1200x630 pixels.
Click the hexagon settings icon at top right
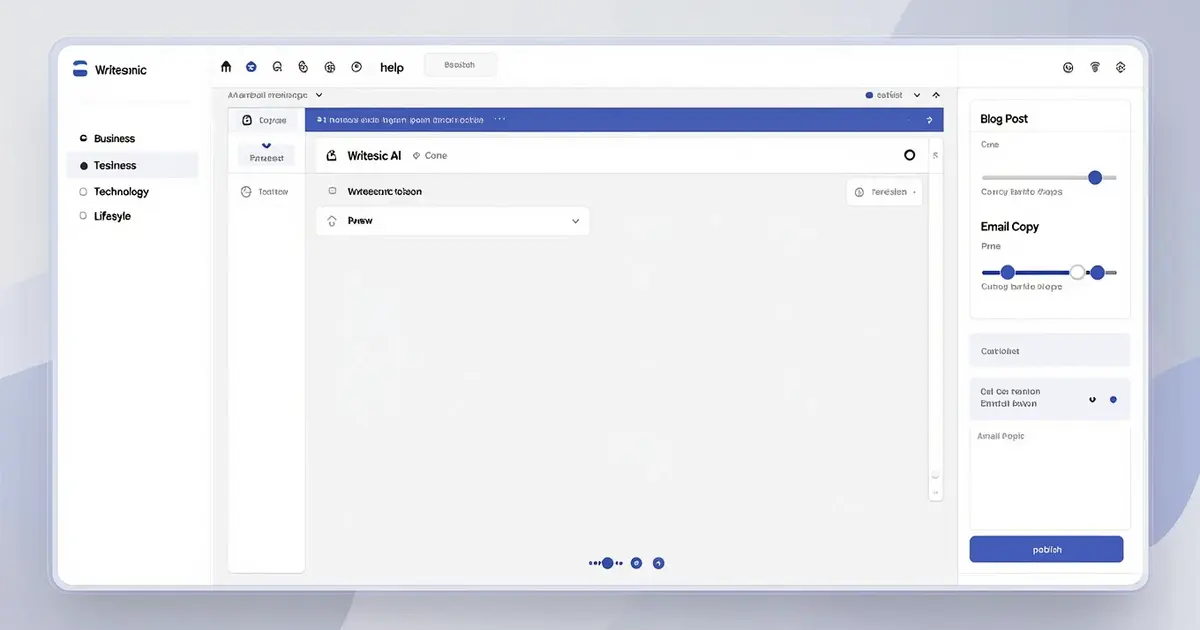[x=1121, y=67]
